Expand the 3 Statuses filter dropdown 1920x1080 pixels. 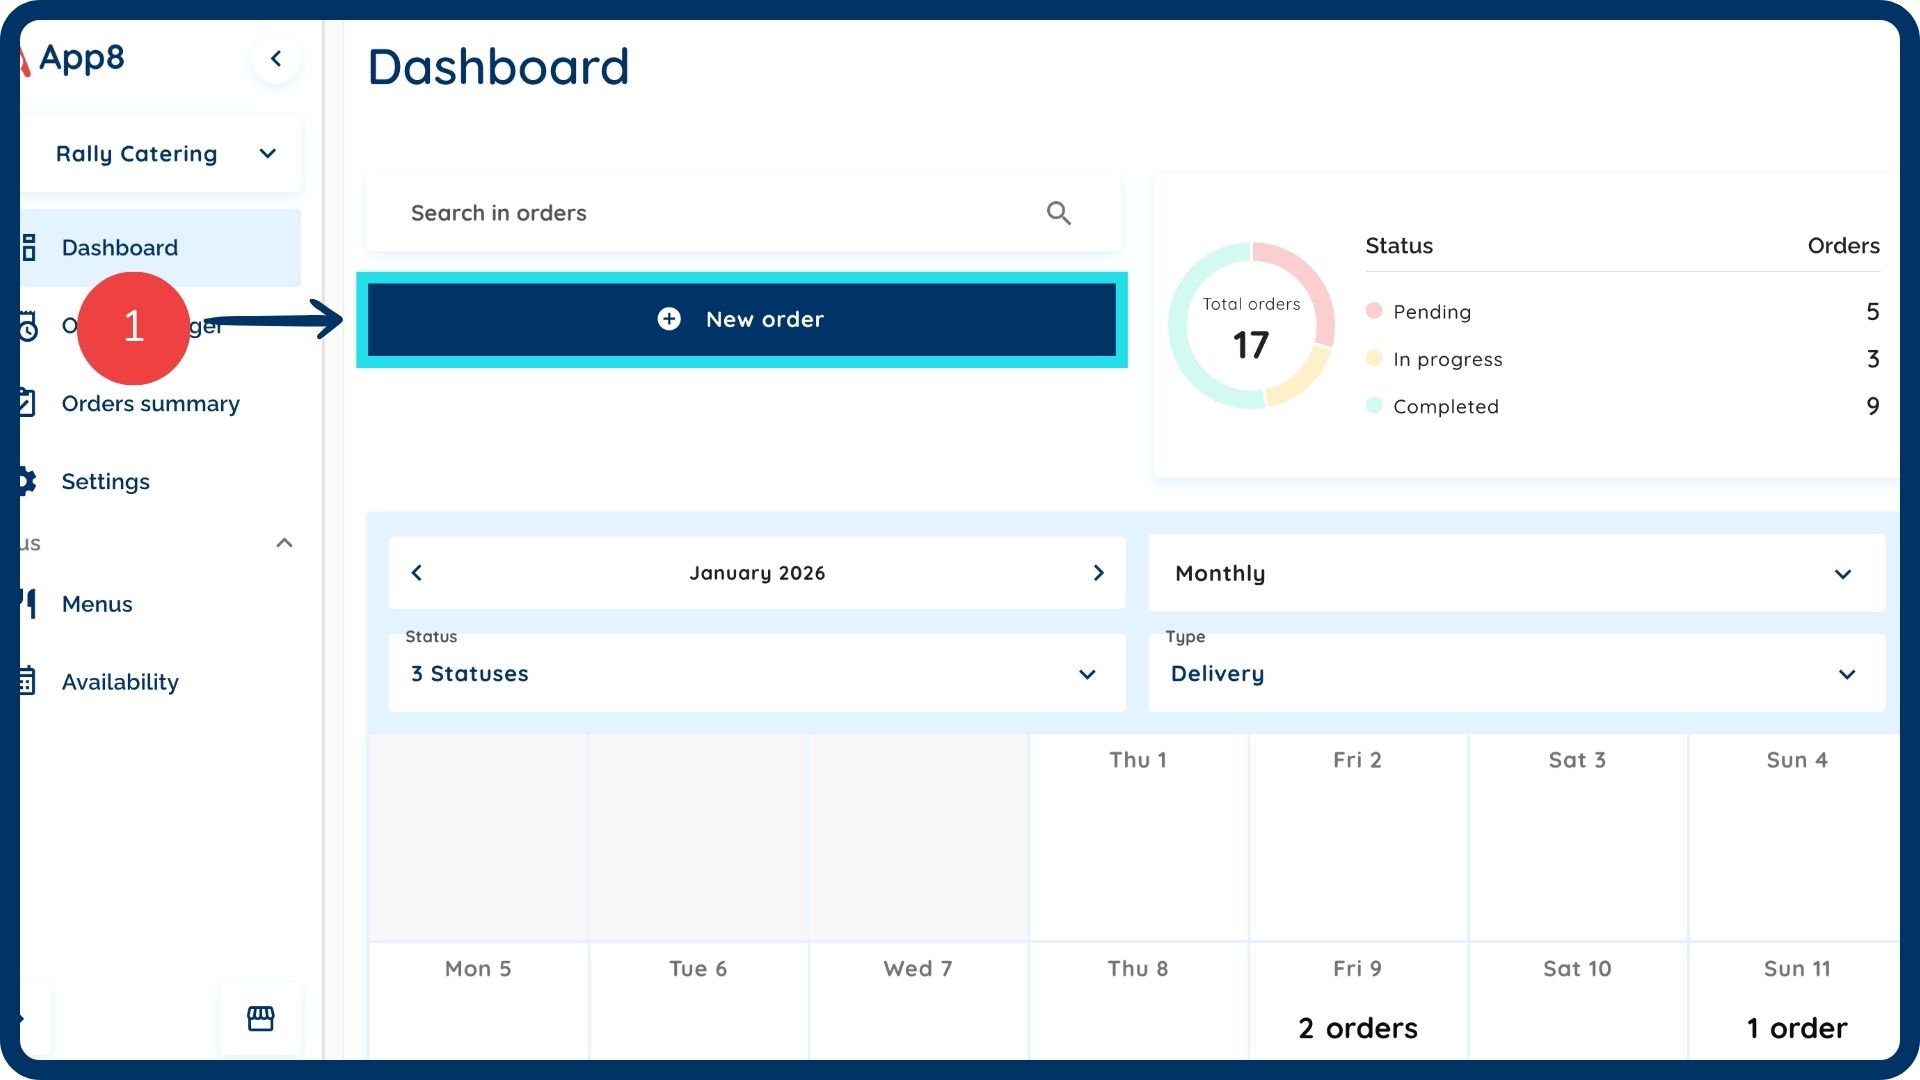[756, 674]
